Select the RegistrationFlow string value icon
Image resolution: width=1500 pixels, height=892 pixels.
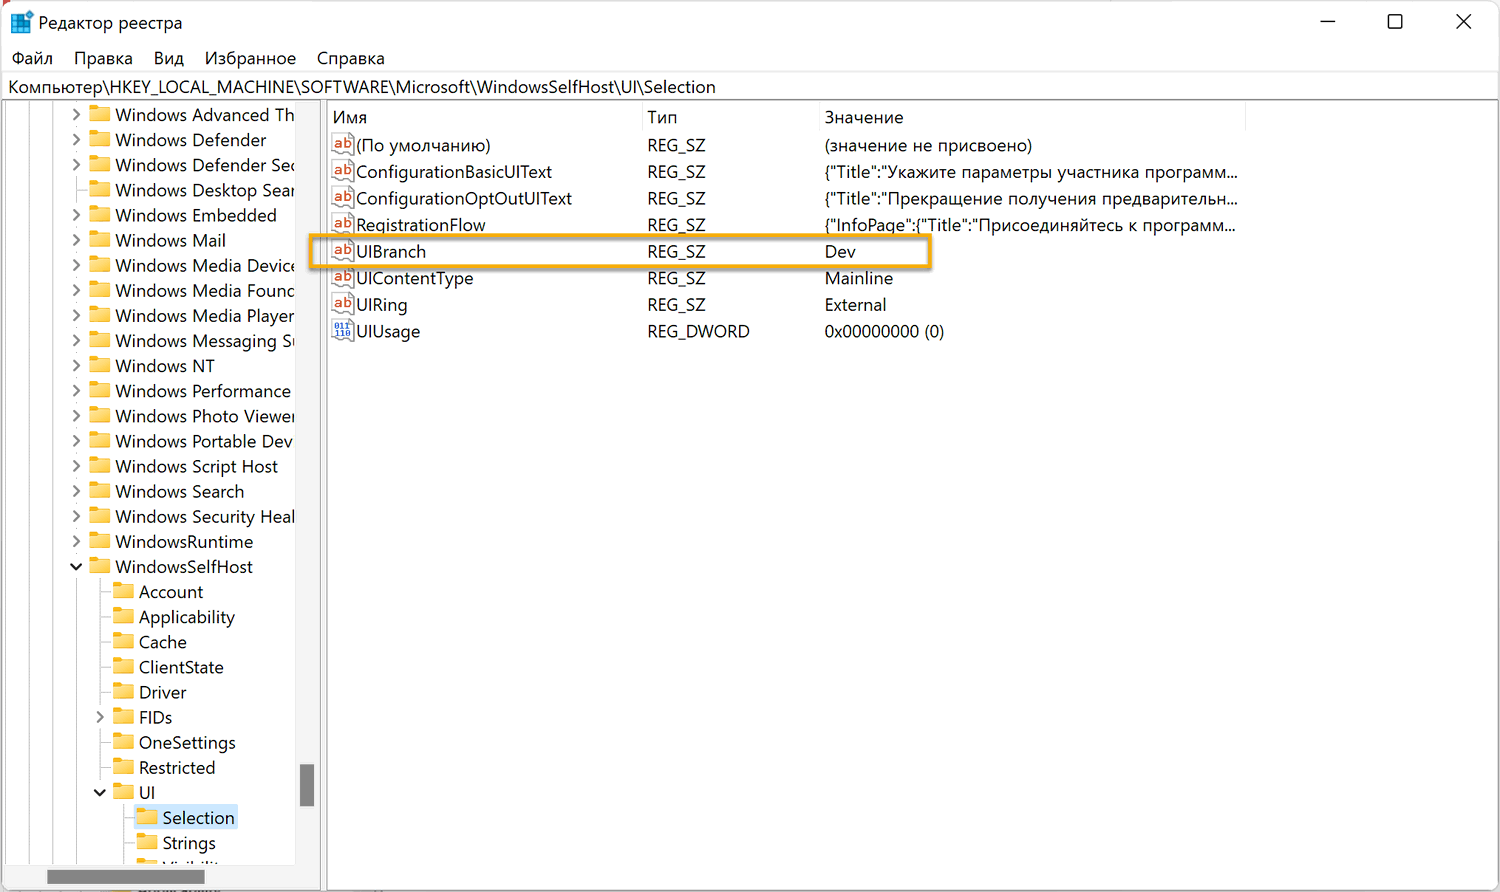tap(343, 224)
